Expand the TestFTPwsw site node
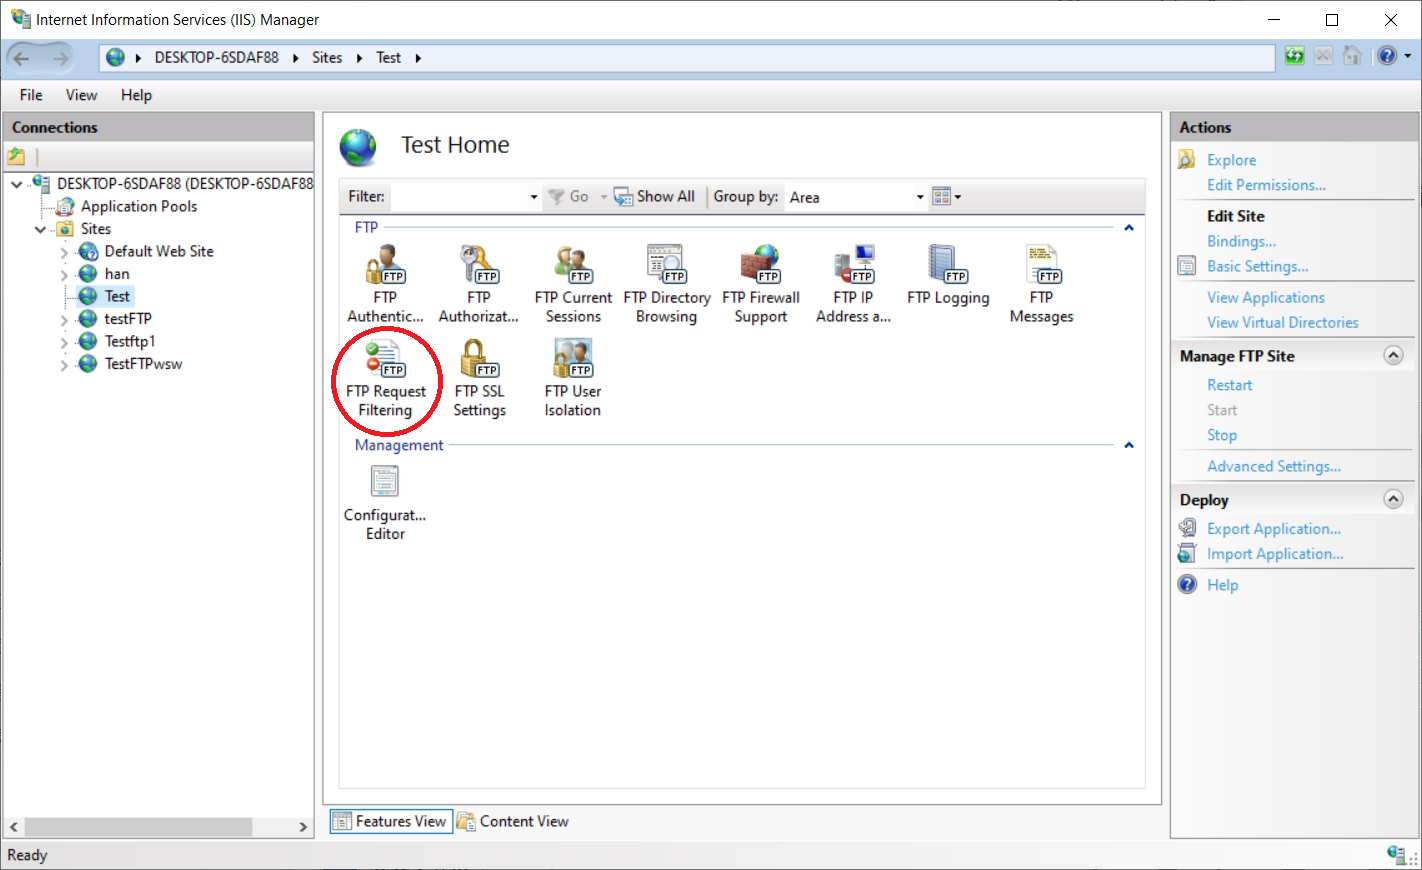 click(64, 365)
